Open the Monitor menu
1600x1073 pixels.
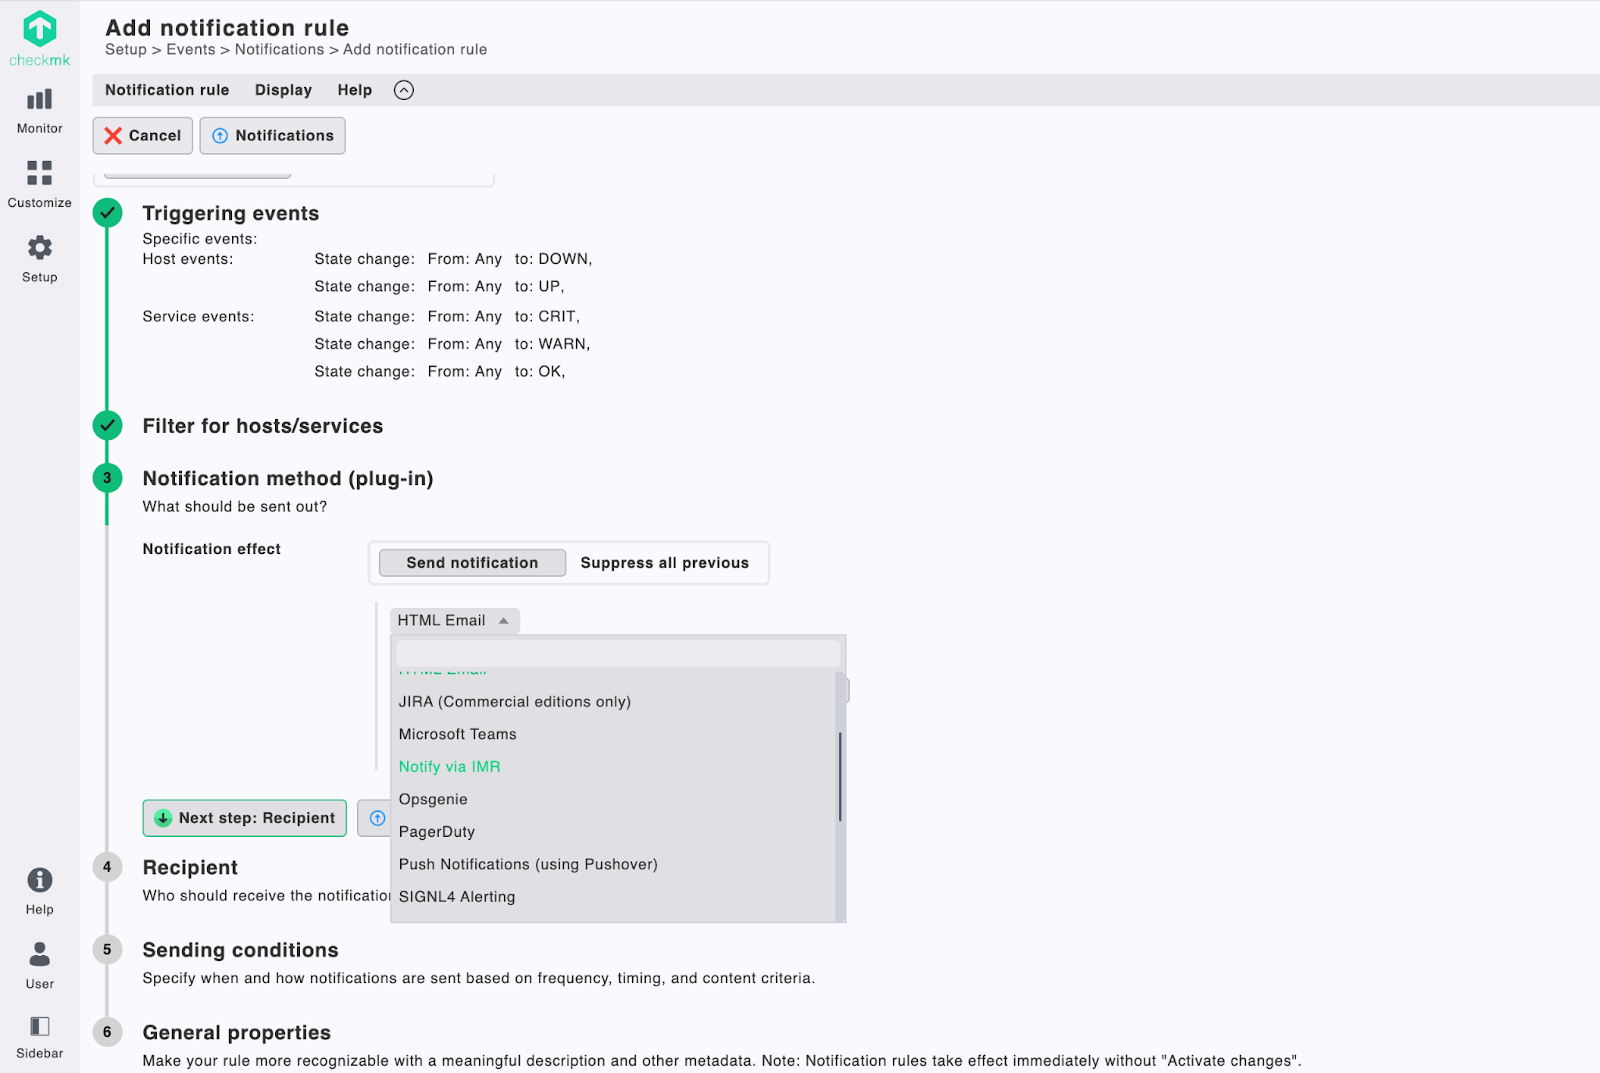tap(39, 111)
